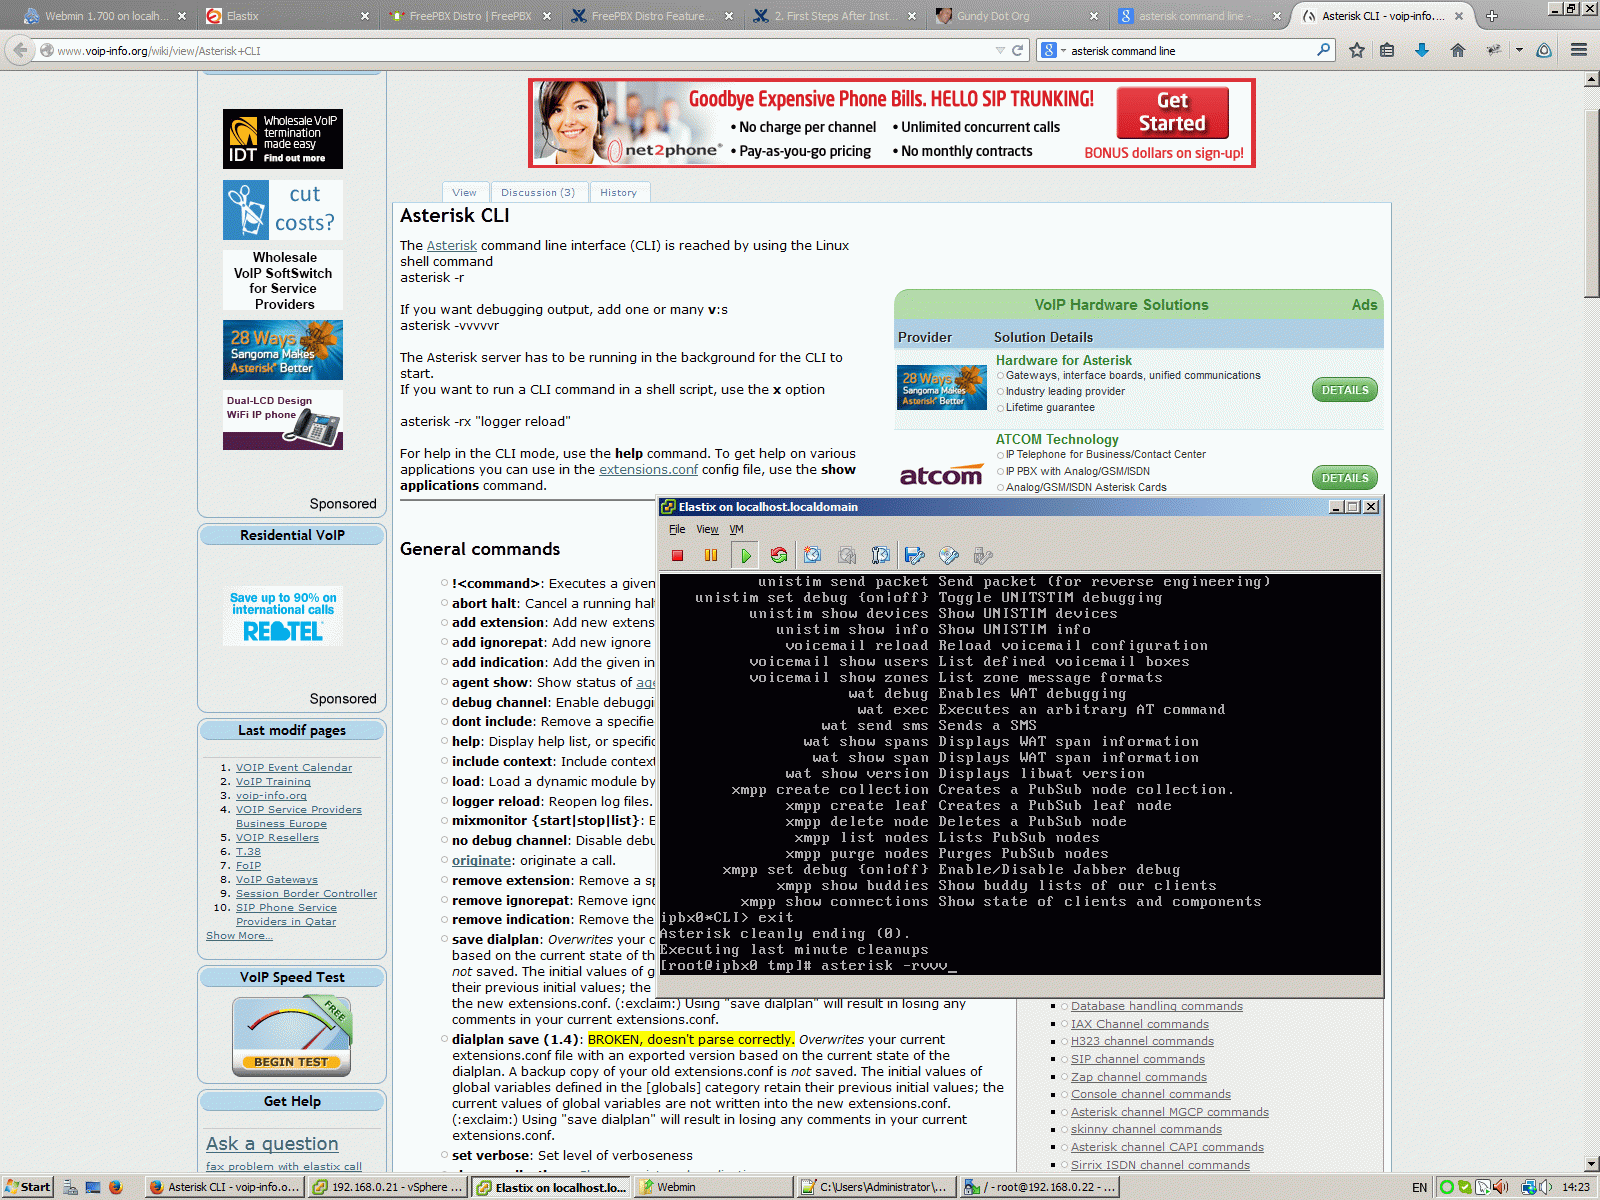1600x1200 pixels.
Task: Show the bookmarks list icon
Action: point(1387,50)
